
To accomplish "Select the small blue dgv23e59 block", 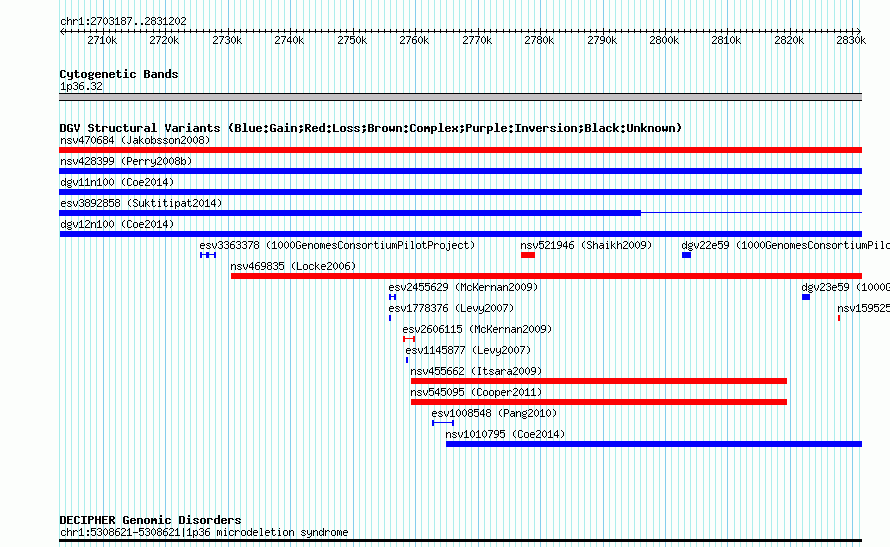I will [x=806, y=297].
